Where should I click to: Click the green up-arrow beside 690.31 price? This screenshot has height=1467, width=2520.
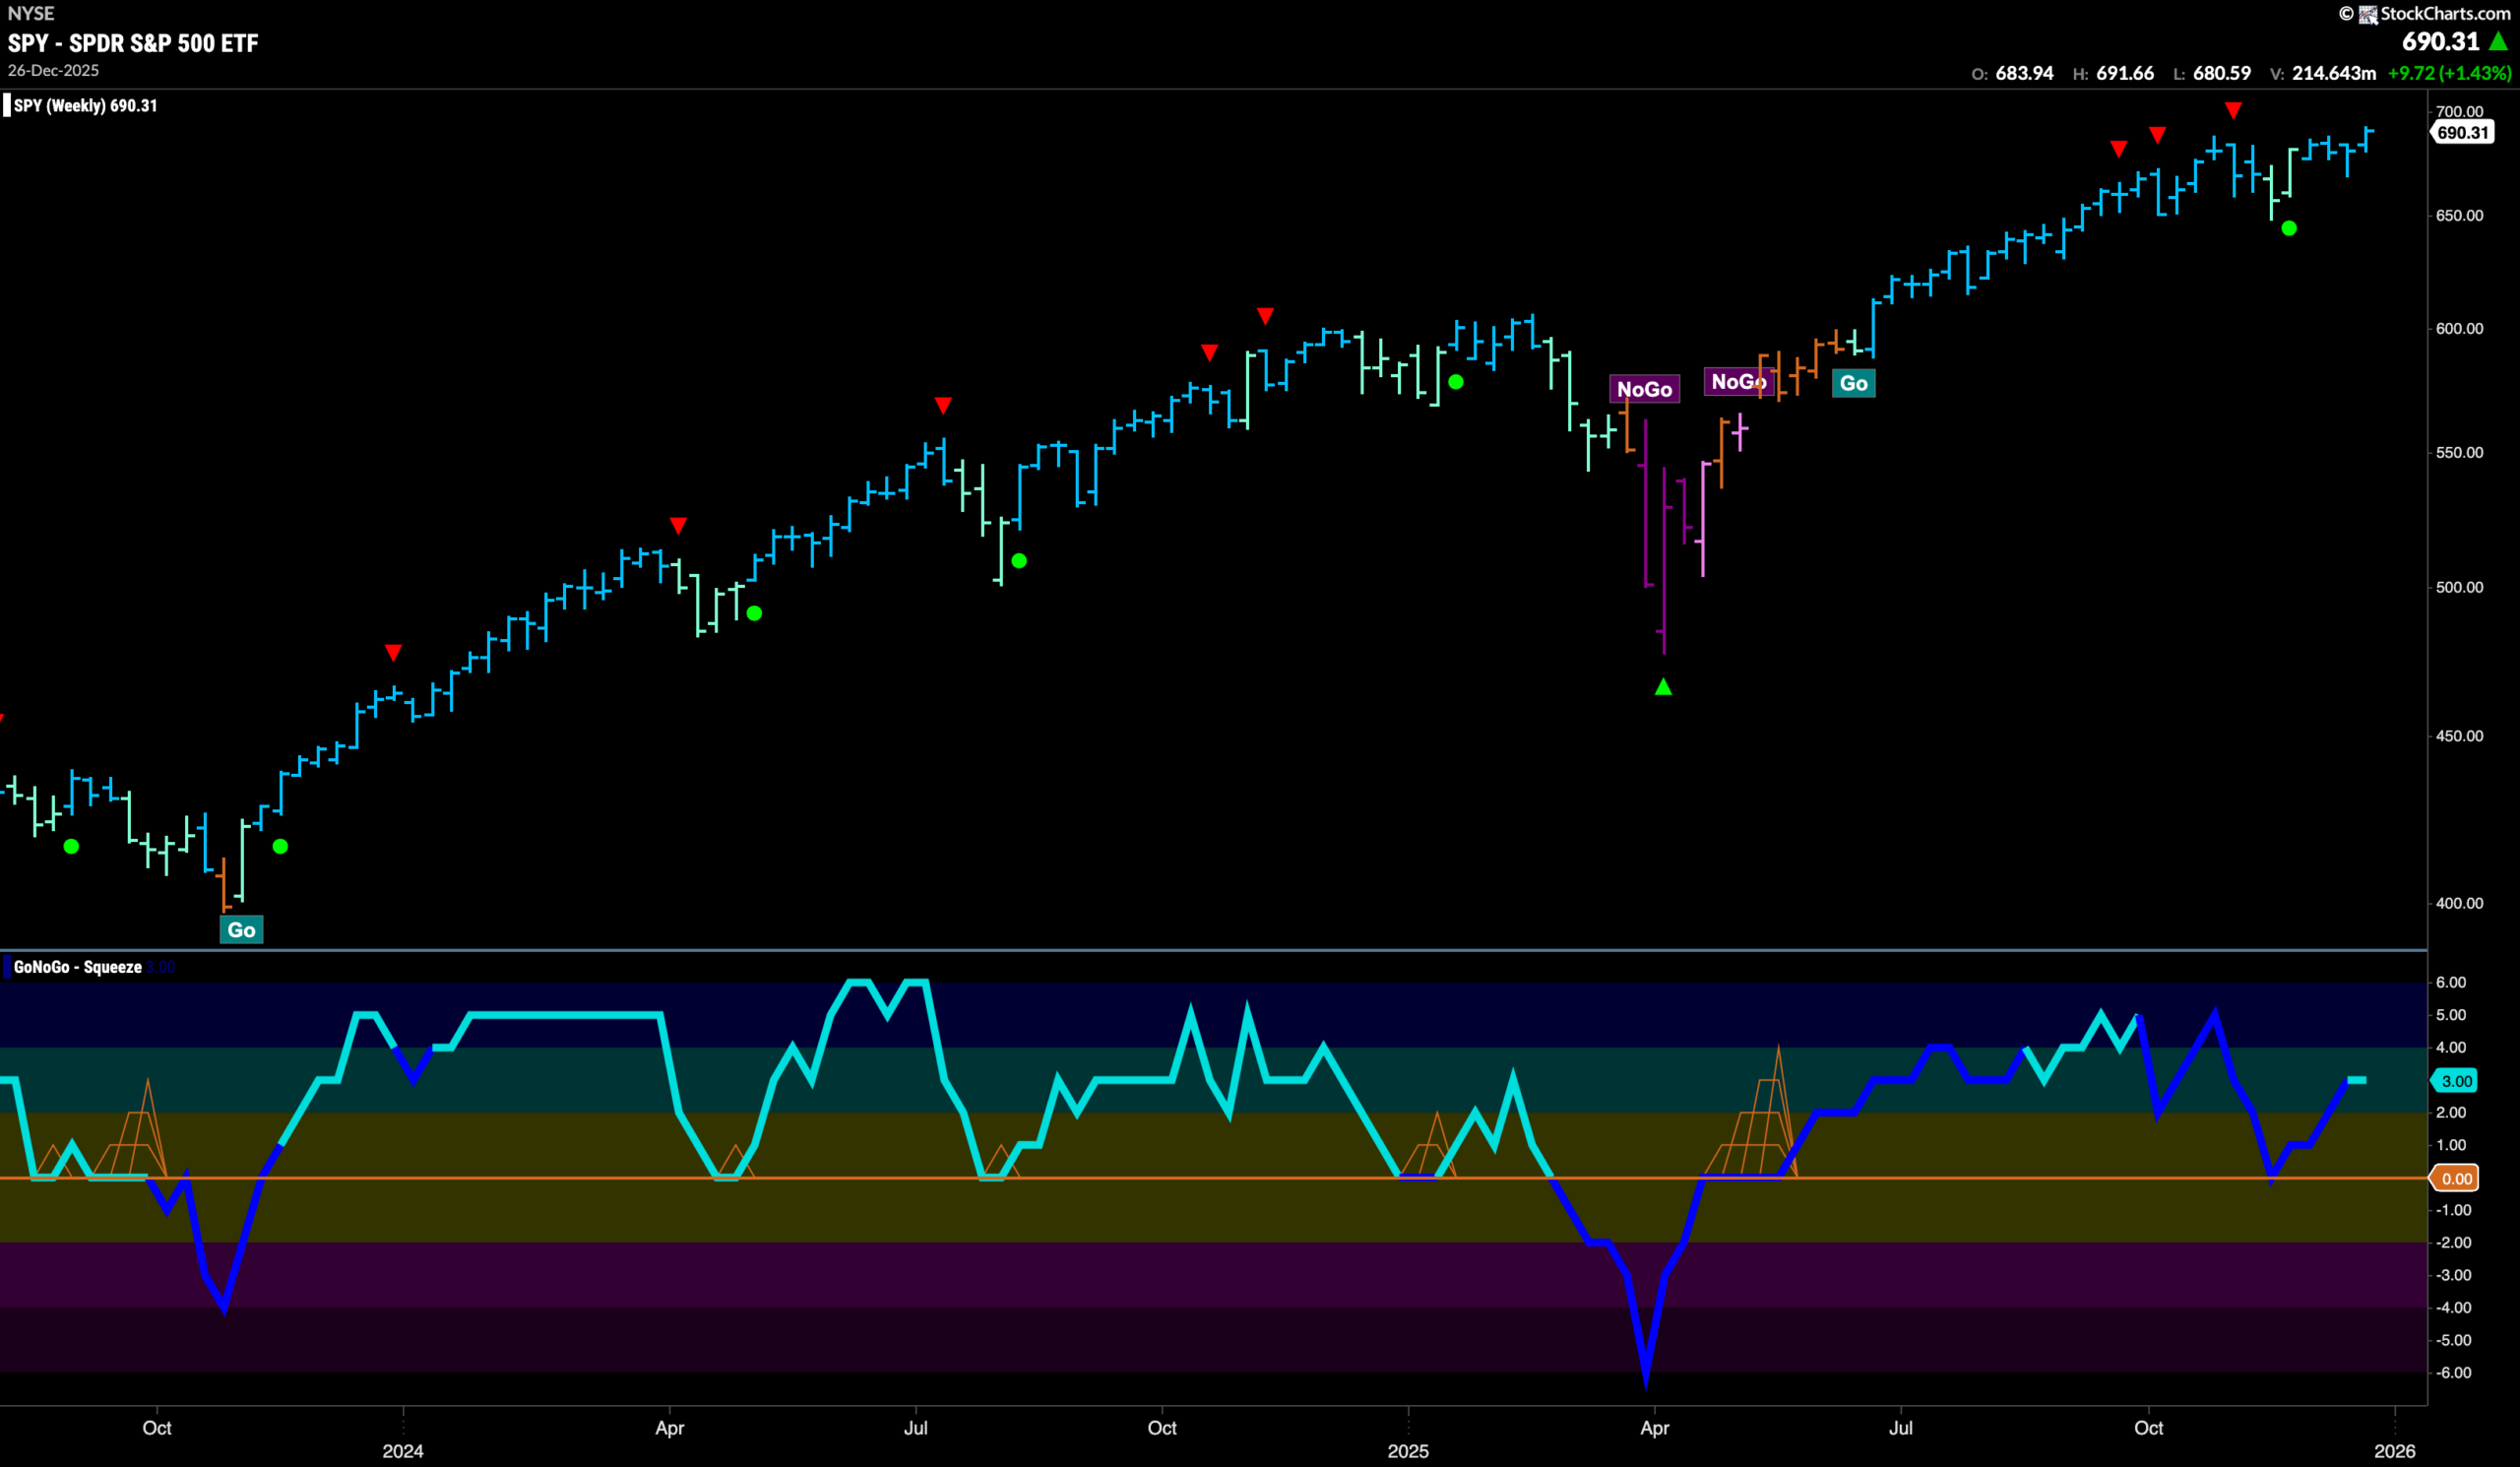click(2499, 41)
